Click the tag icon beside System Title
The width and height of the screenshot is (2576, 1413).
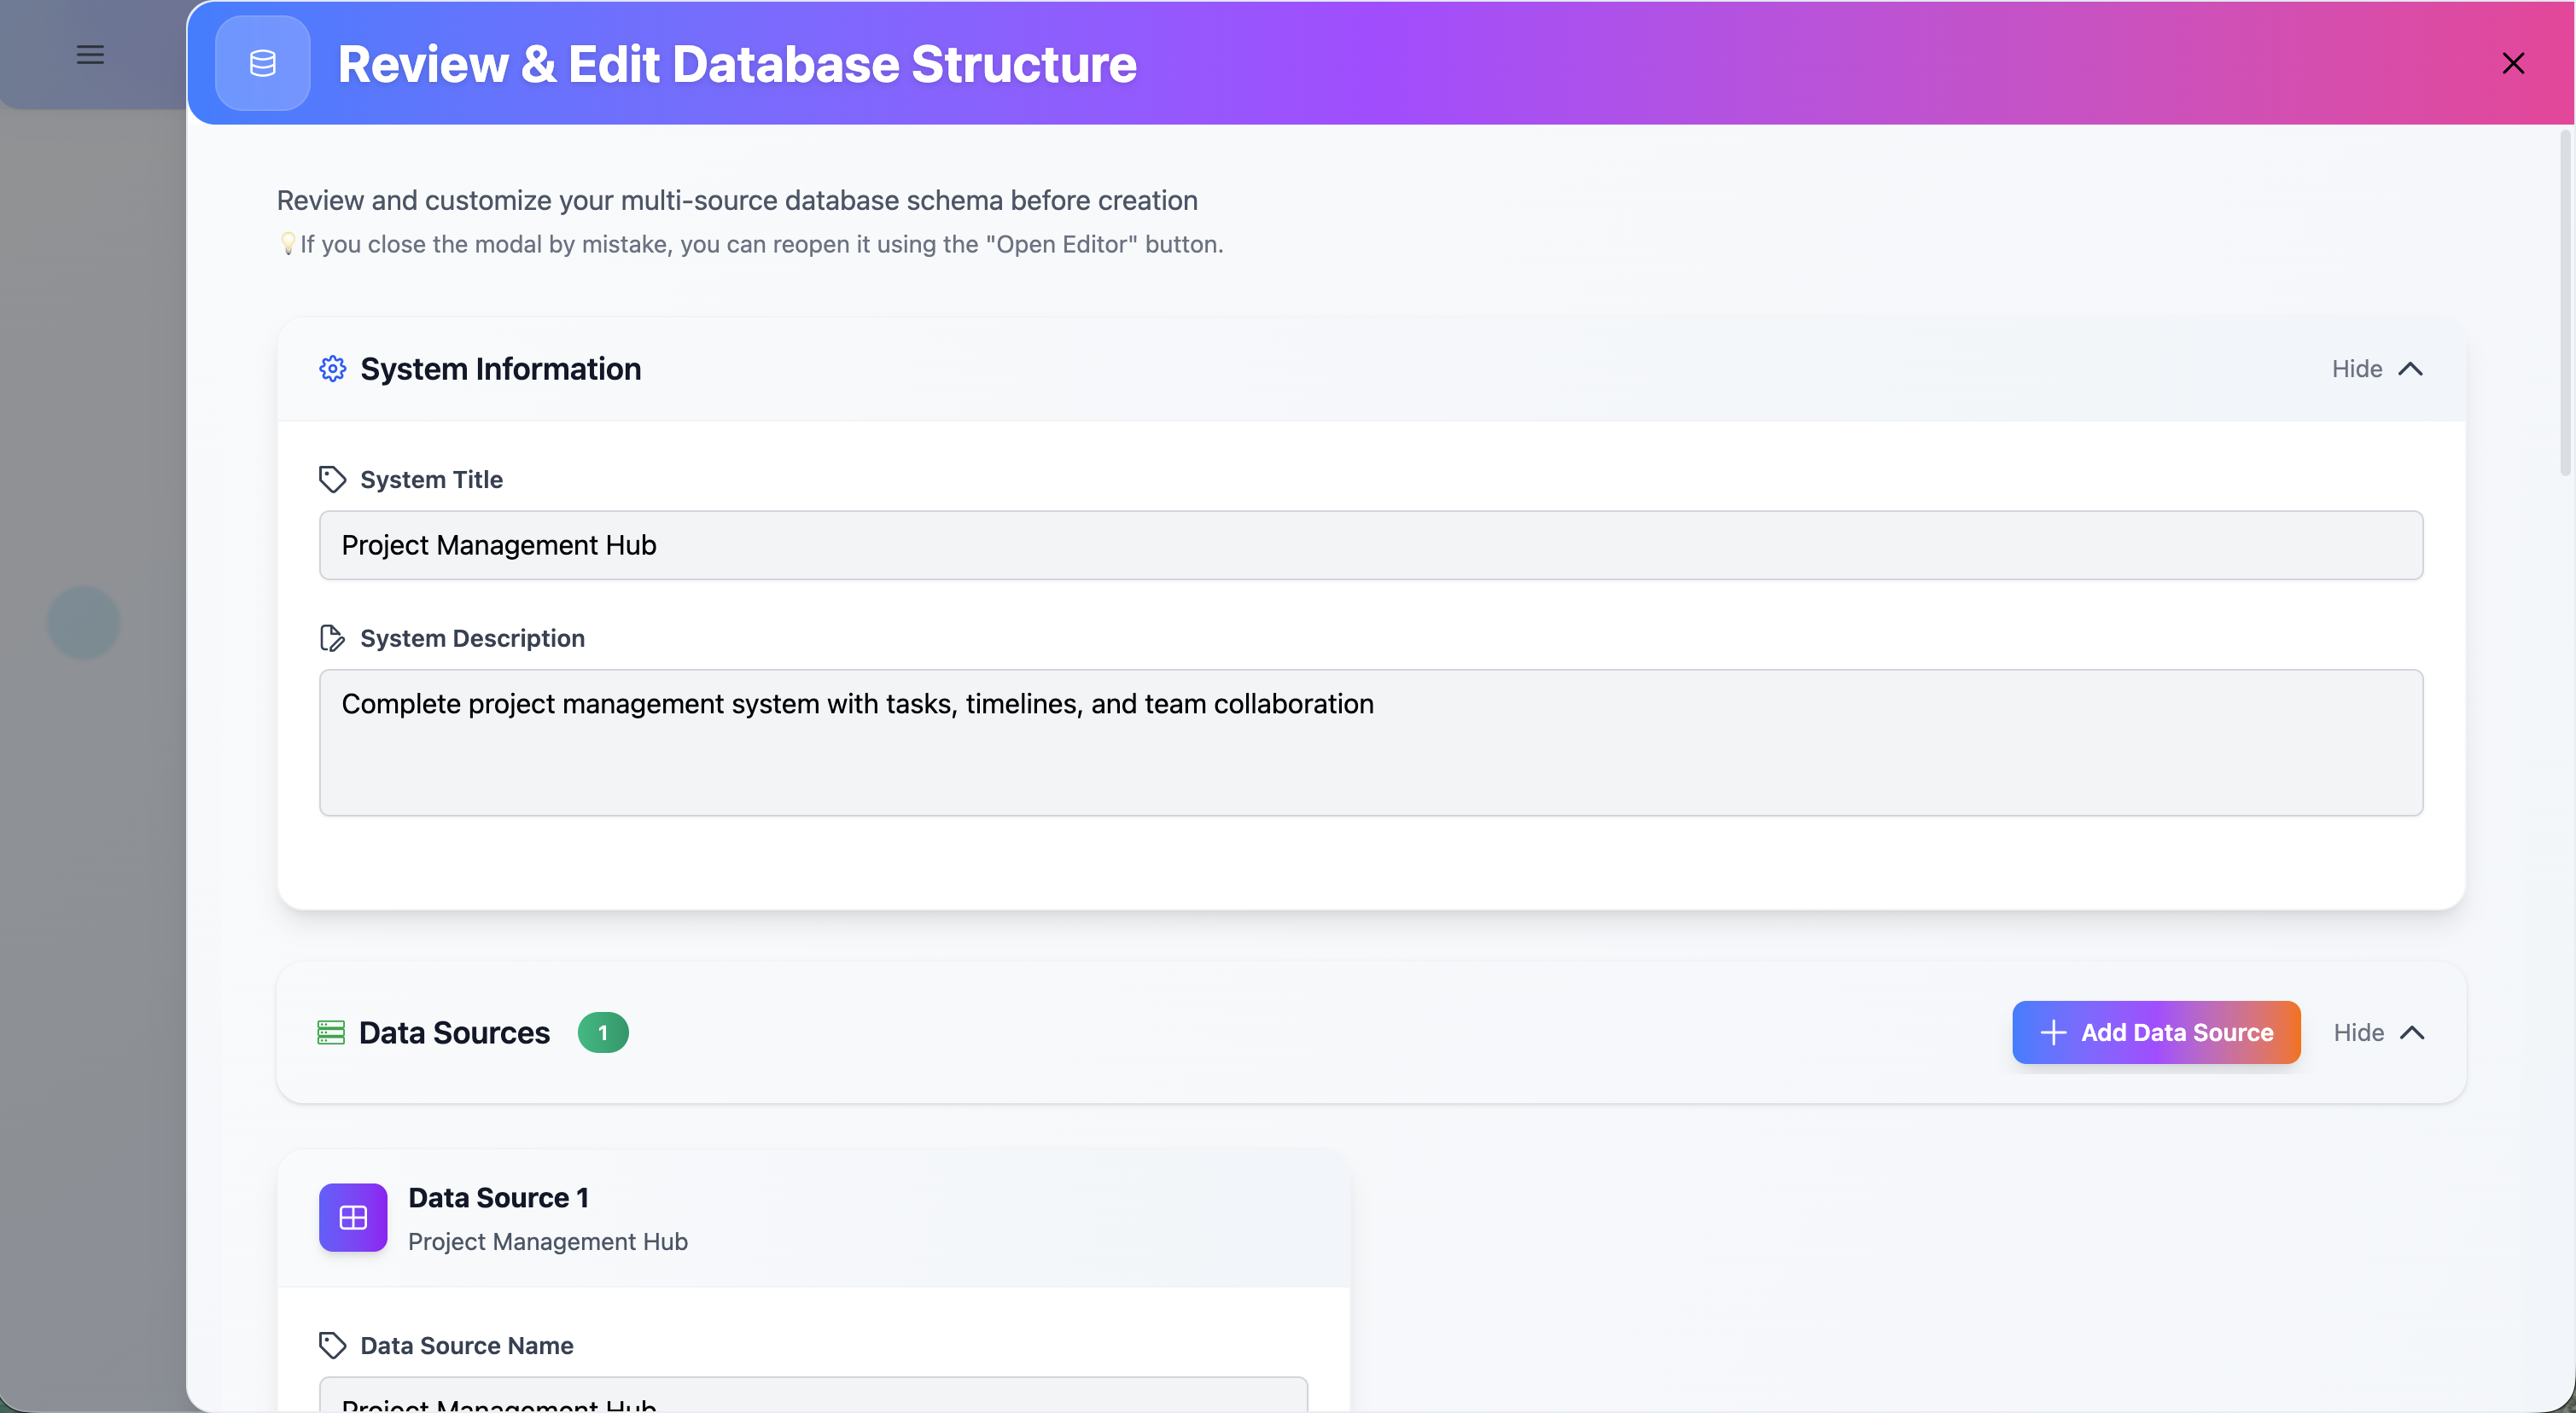332,479
